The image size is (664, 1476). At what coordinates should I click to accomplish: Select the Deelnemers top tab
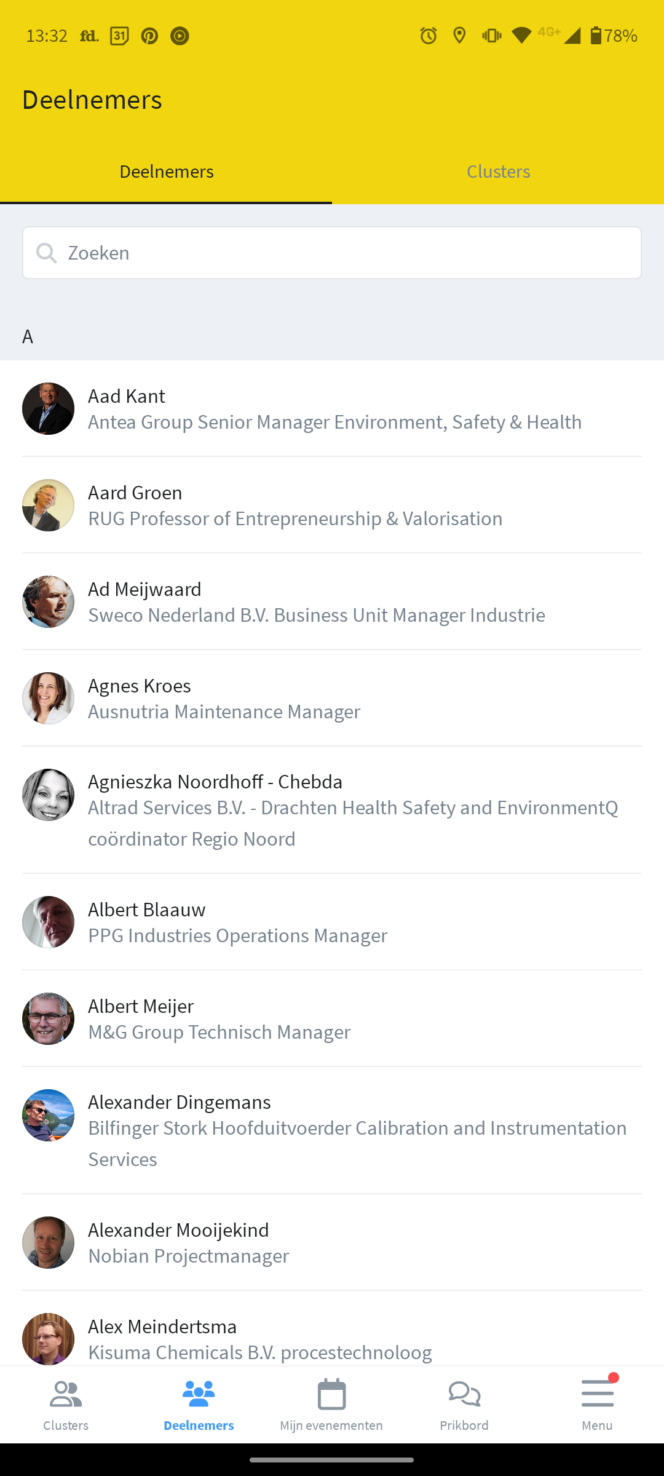166,172
